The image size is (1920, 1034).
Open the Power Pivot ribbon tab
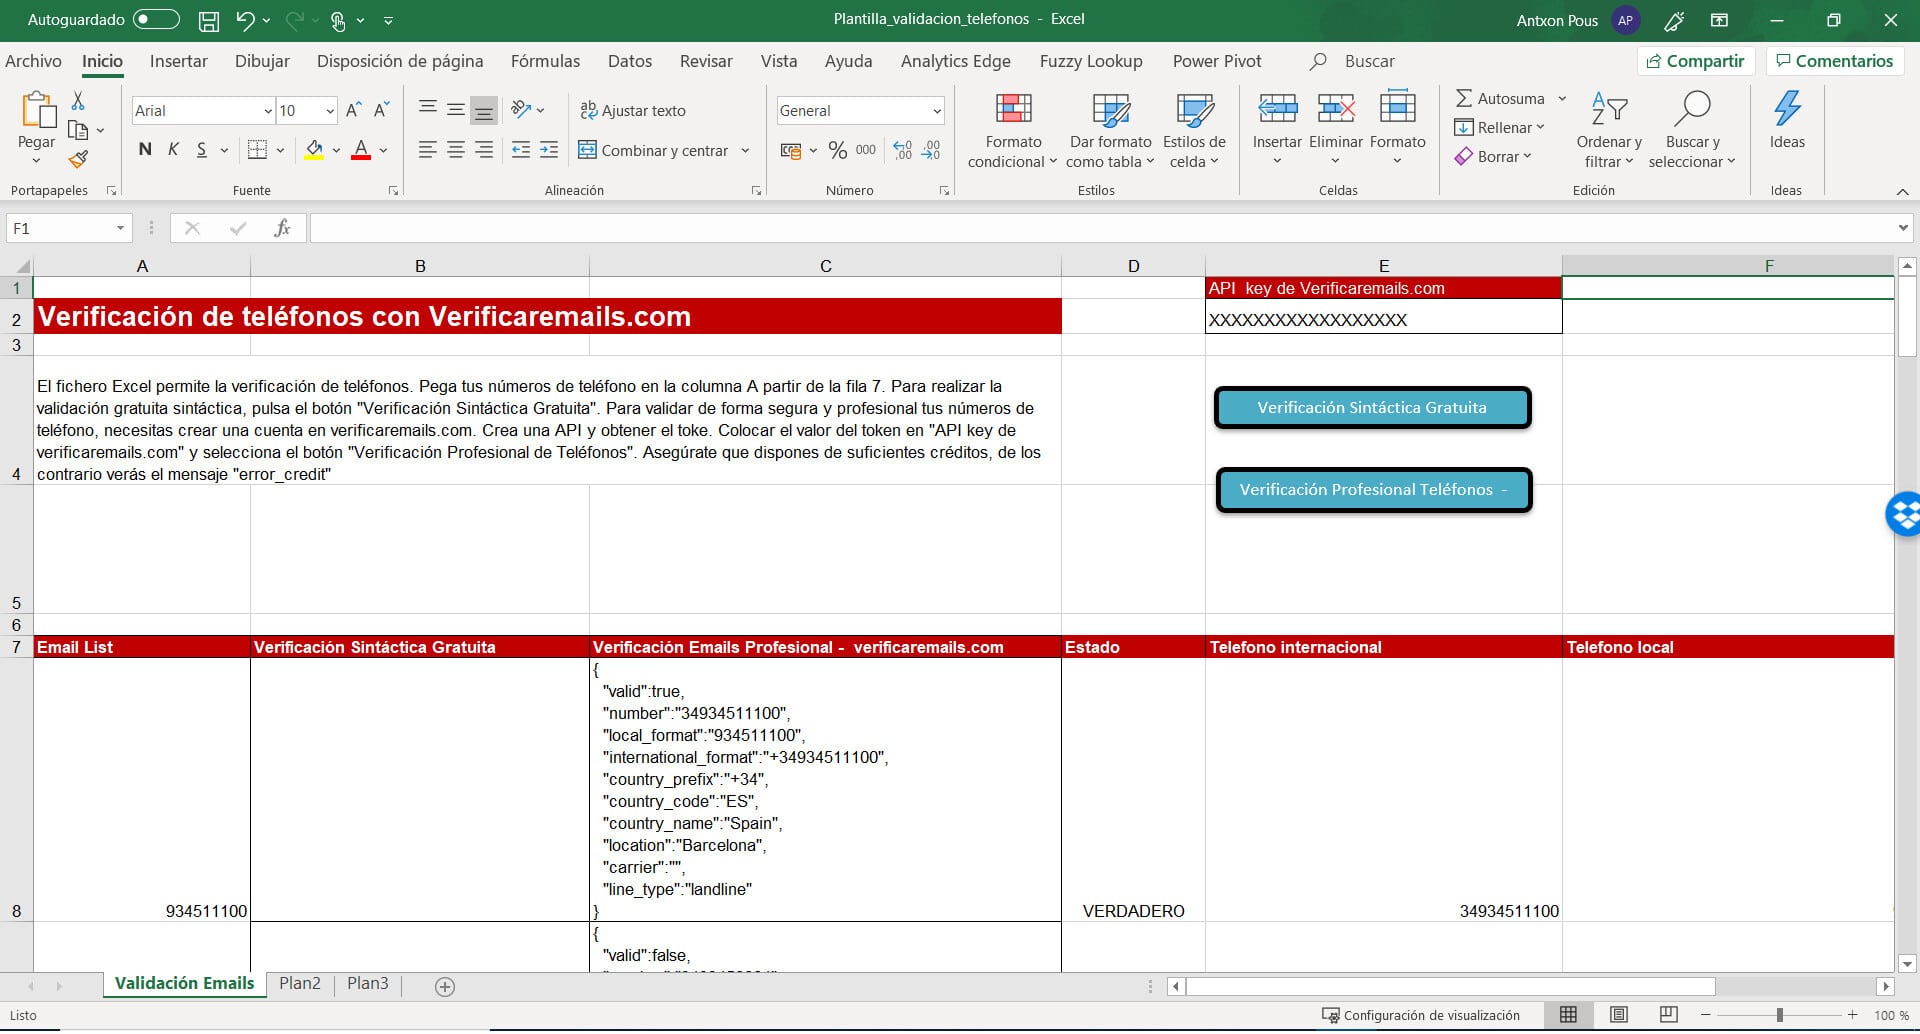pyautogui.click(x=1217, y=61)
